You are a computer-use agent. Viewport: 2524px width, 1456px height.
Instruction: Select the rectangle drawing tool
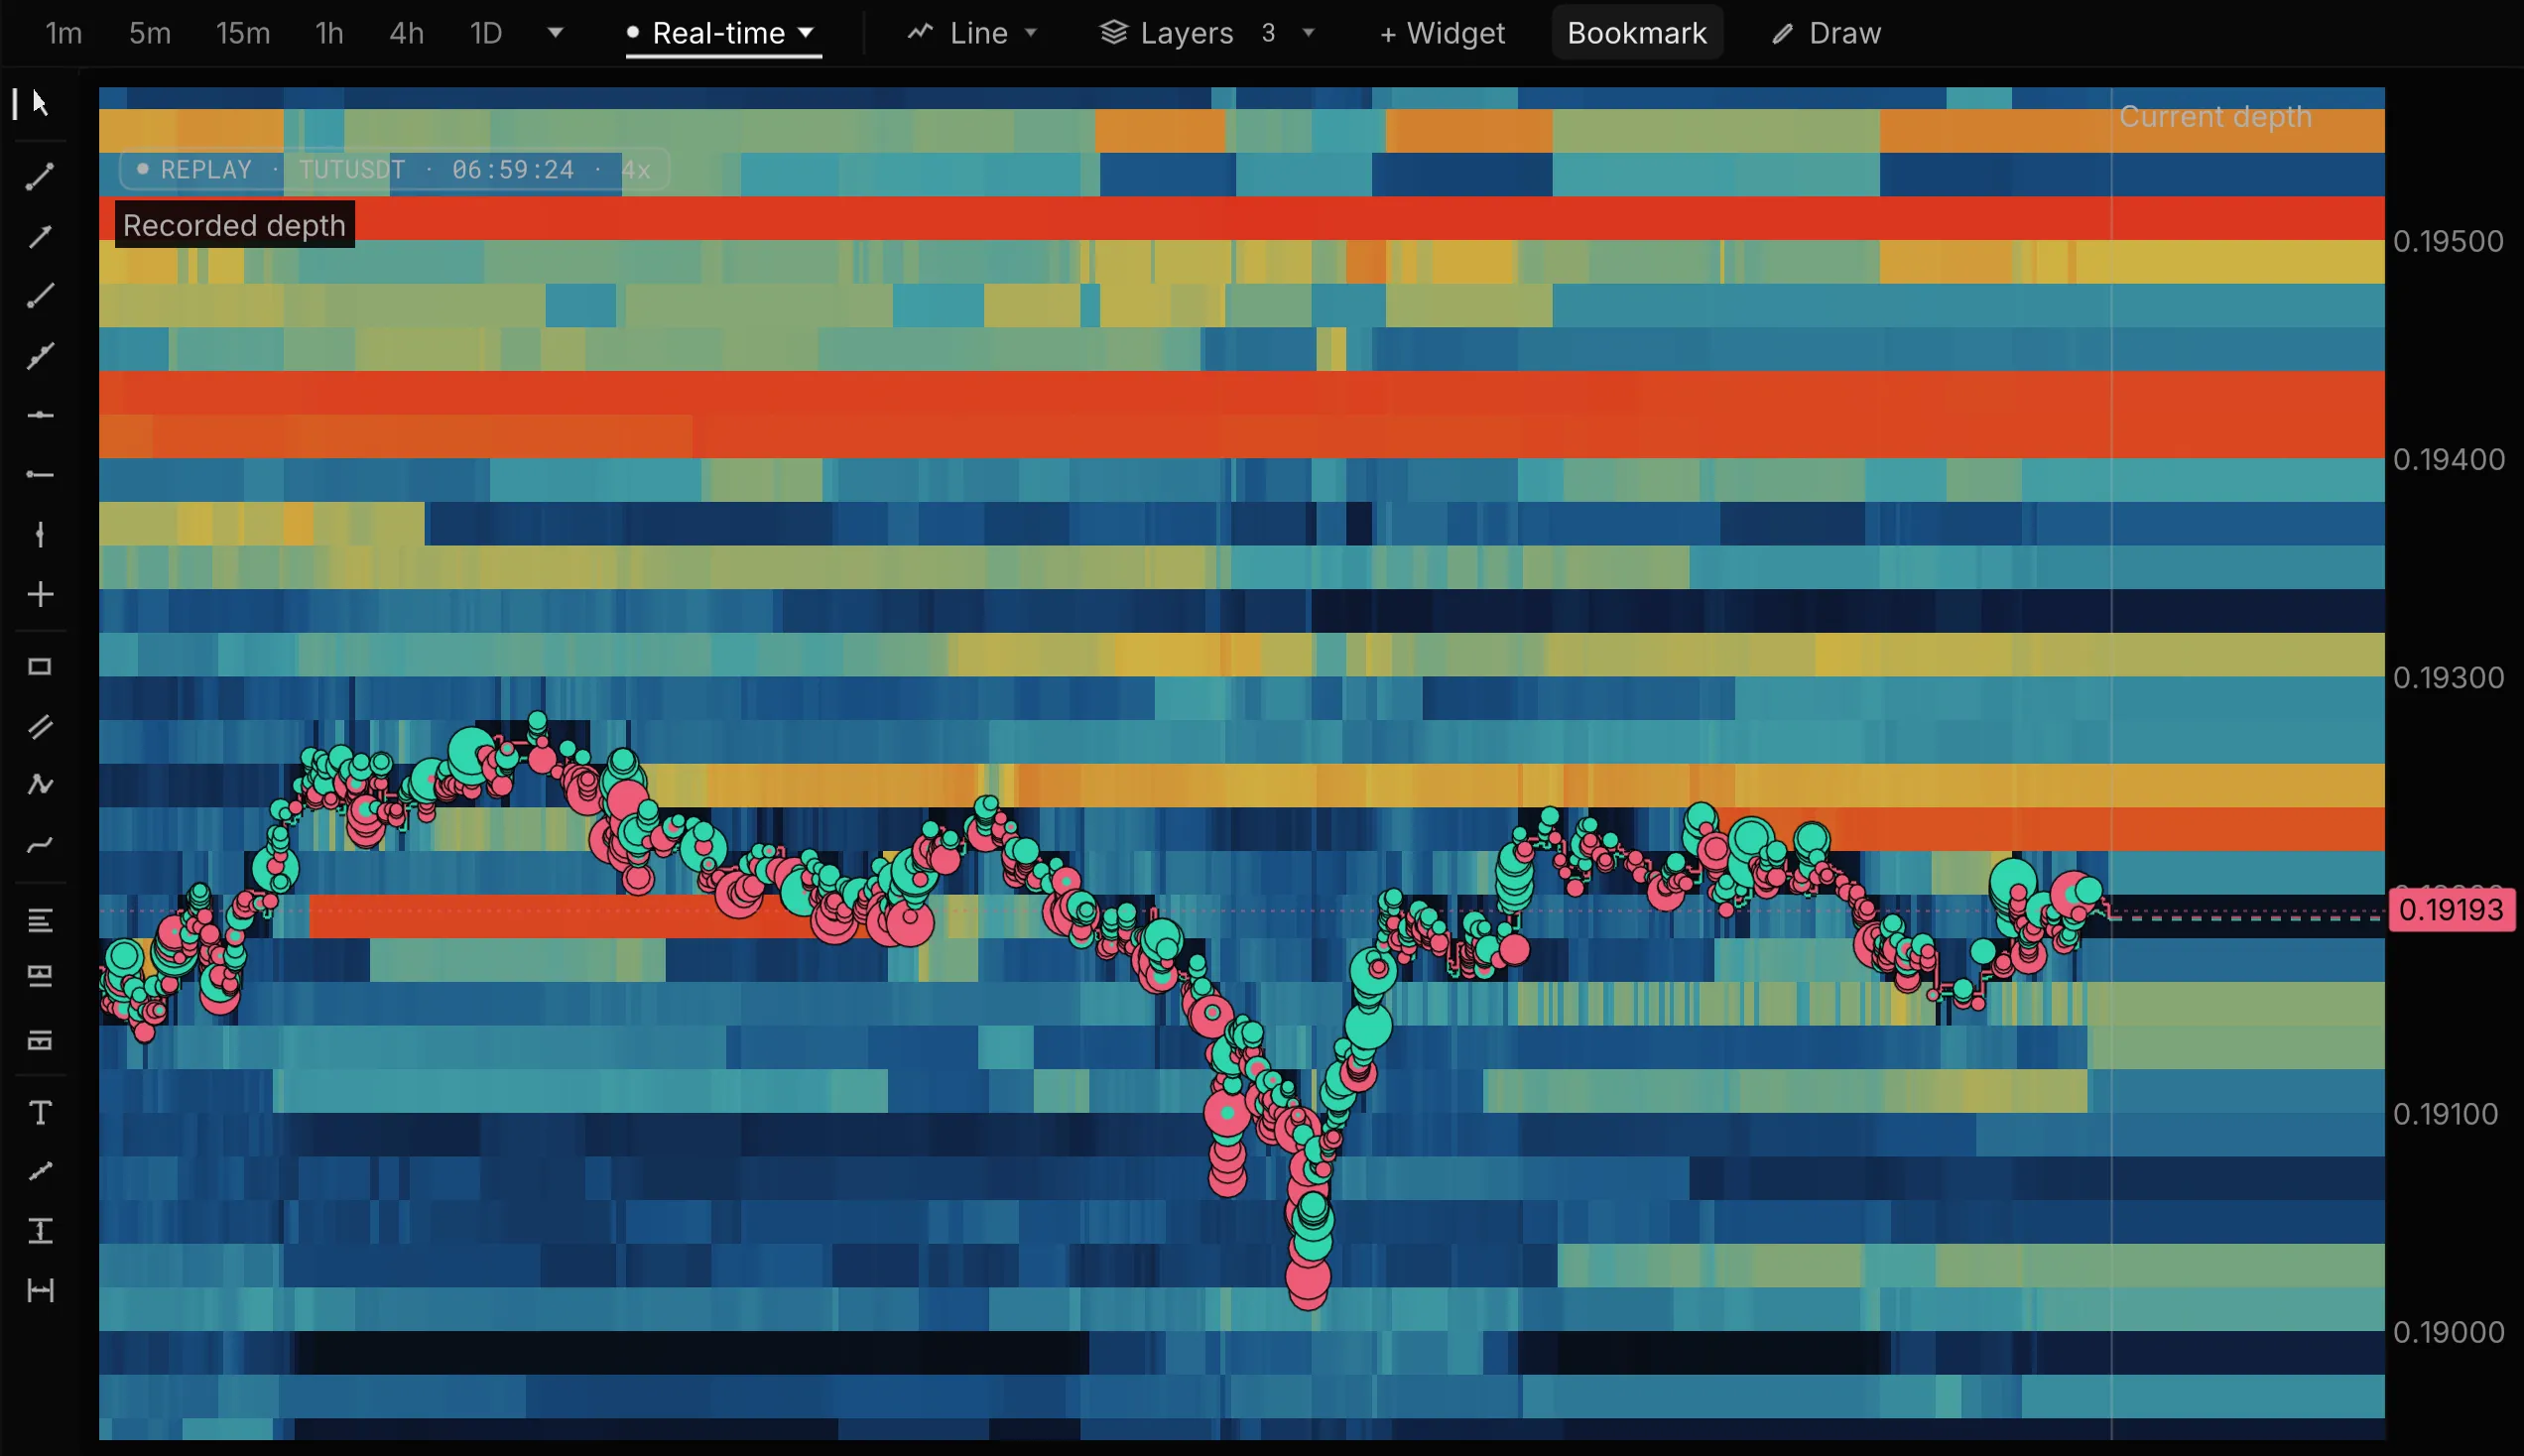tap(40, 667)
